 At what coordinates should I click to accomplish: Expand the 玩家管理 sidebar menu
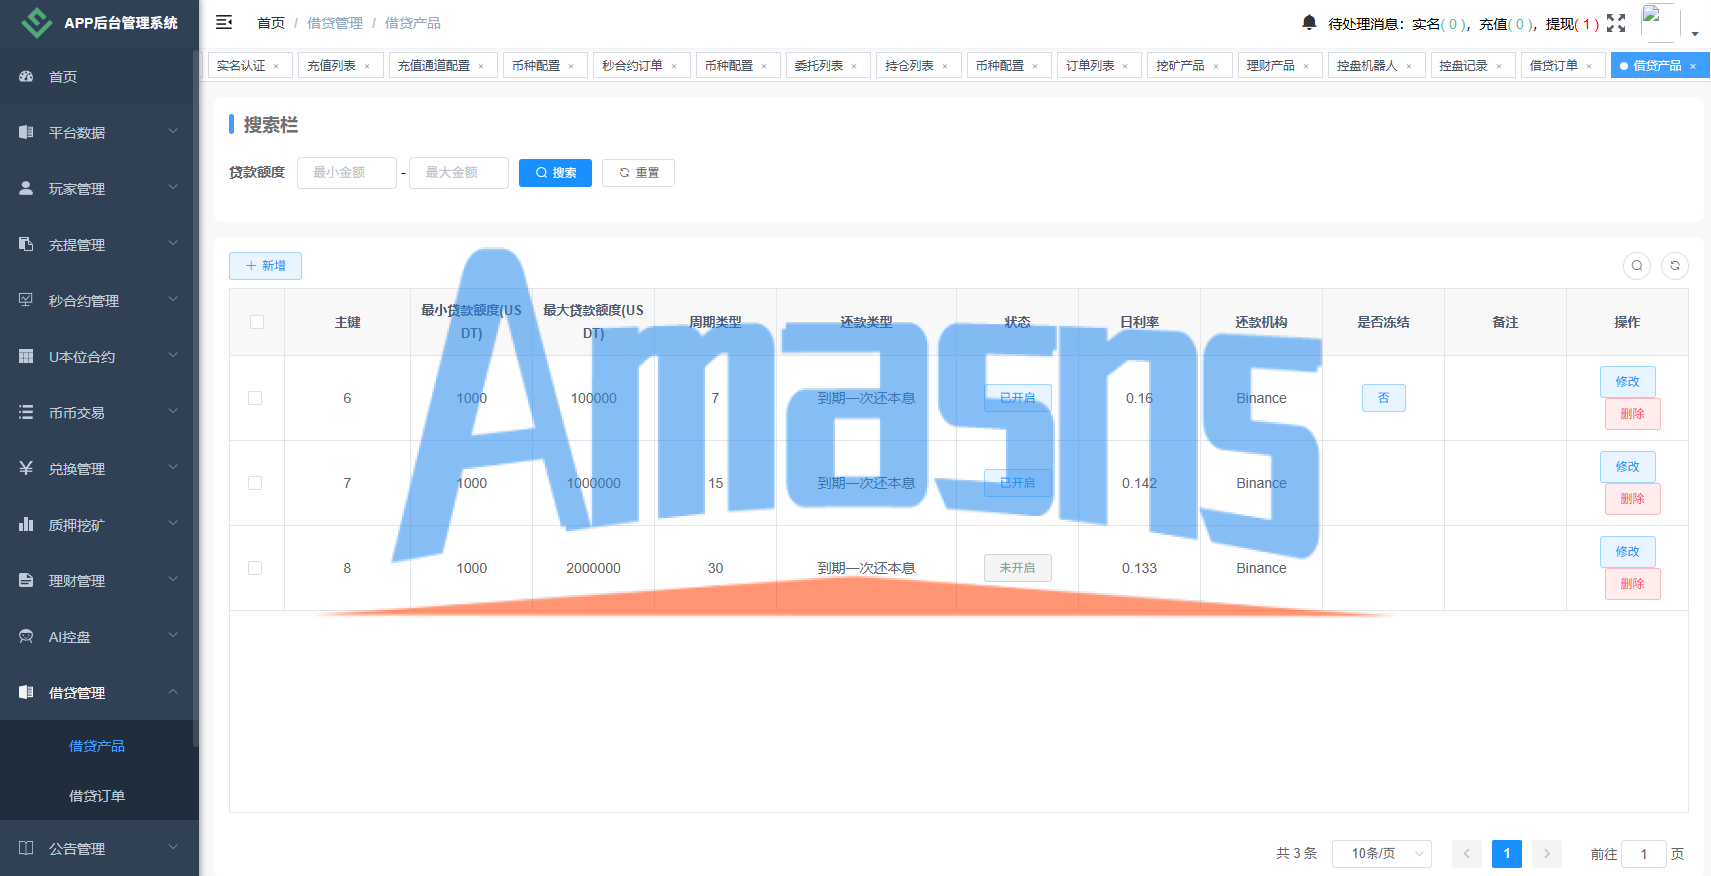[x=99, y=188]
